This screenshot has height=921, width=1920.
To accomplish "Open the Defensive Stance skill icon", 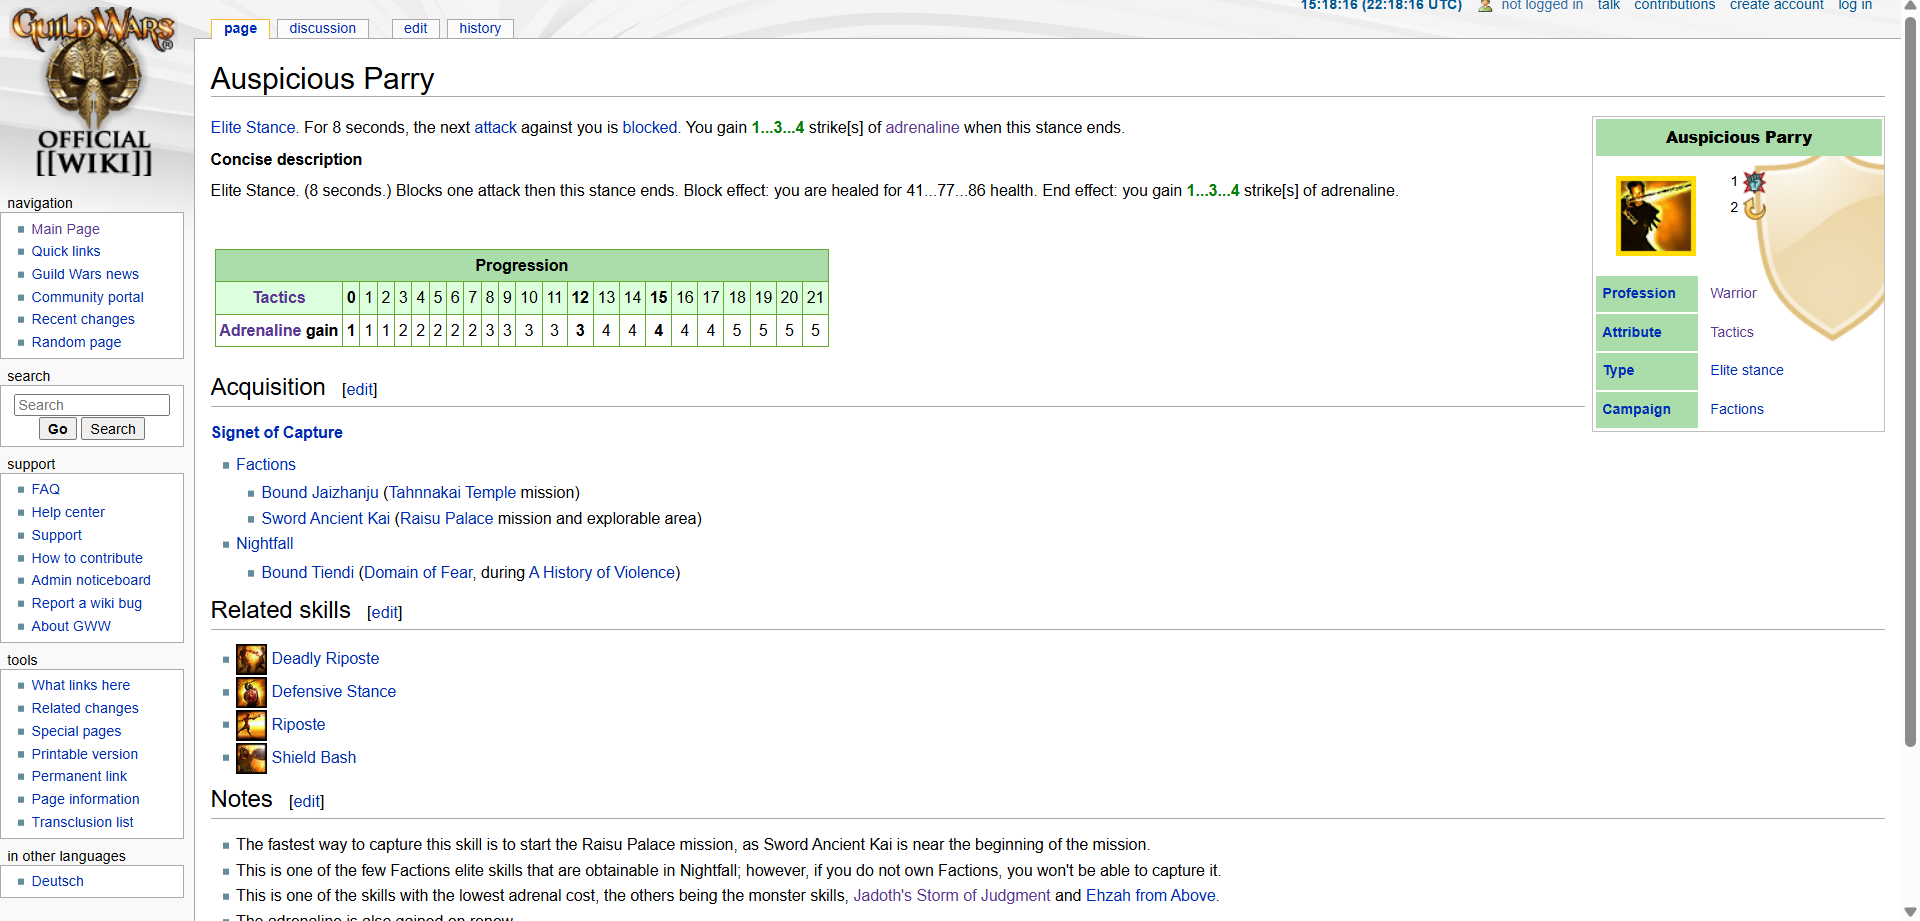I will (251, 692).
